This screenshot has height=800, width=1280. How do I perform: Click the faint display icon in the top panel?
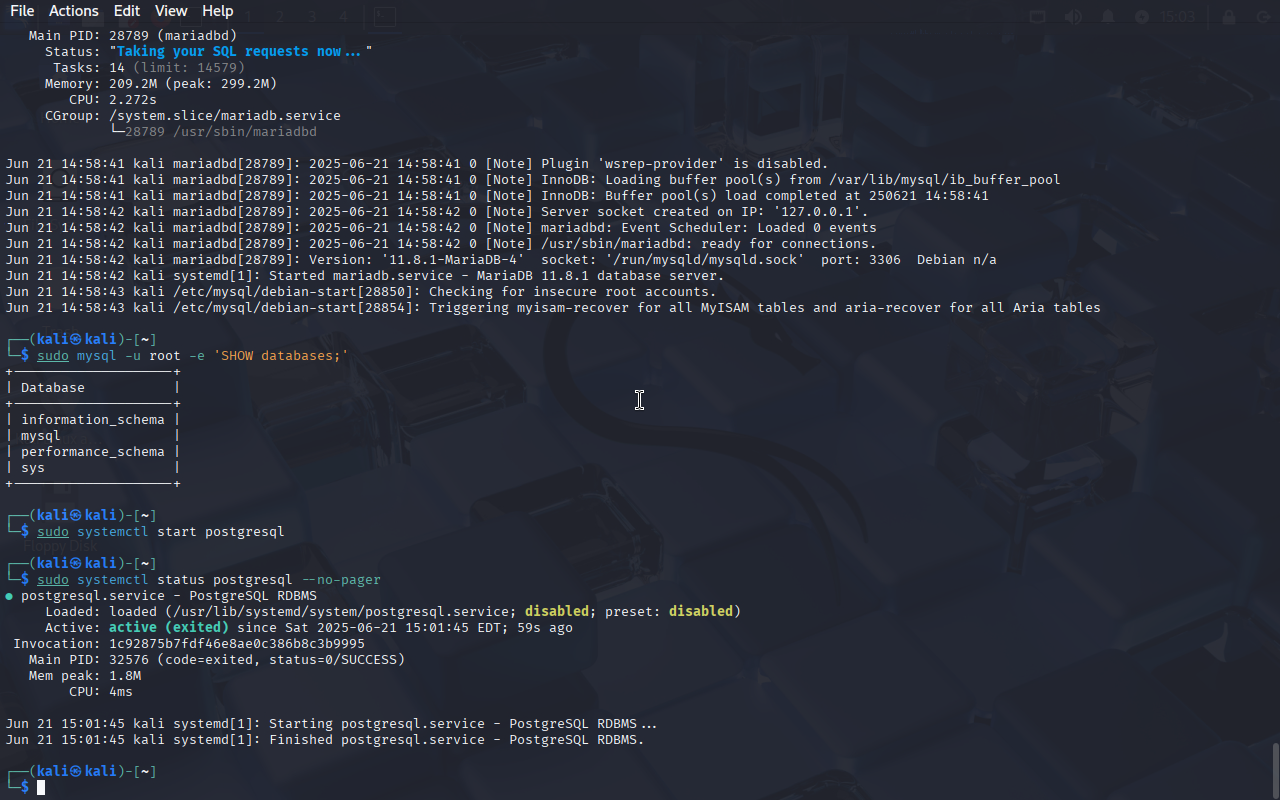[x=1038, y=17]
